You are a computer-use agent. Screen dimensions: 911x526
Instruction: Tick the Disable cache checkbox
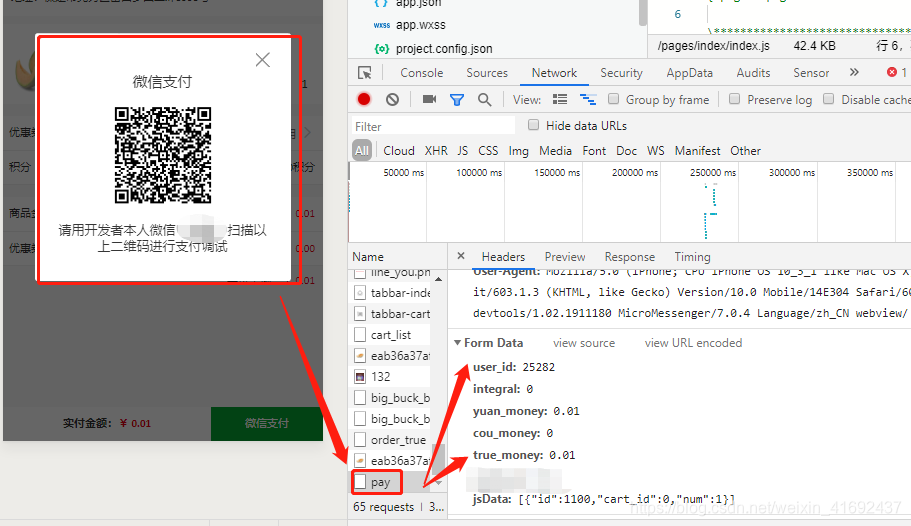(x=828, y=99)
